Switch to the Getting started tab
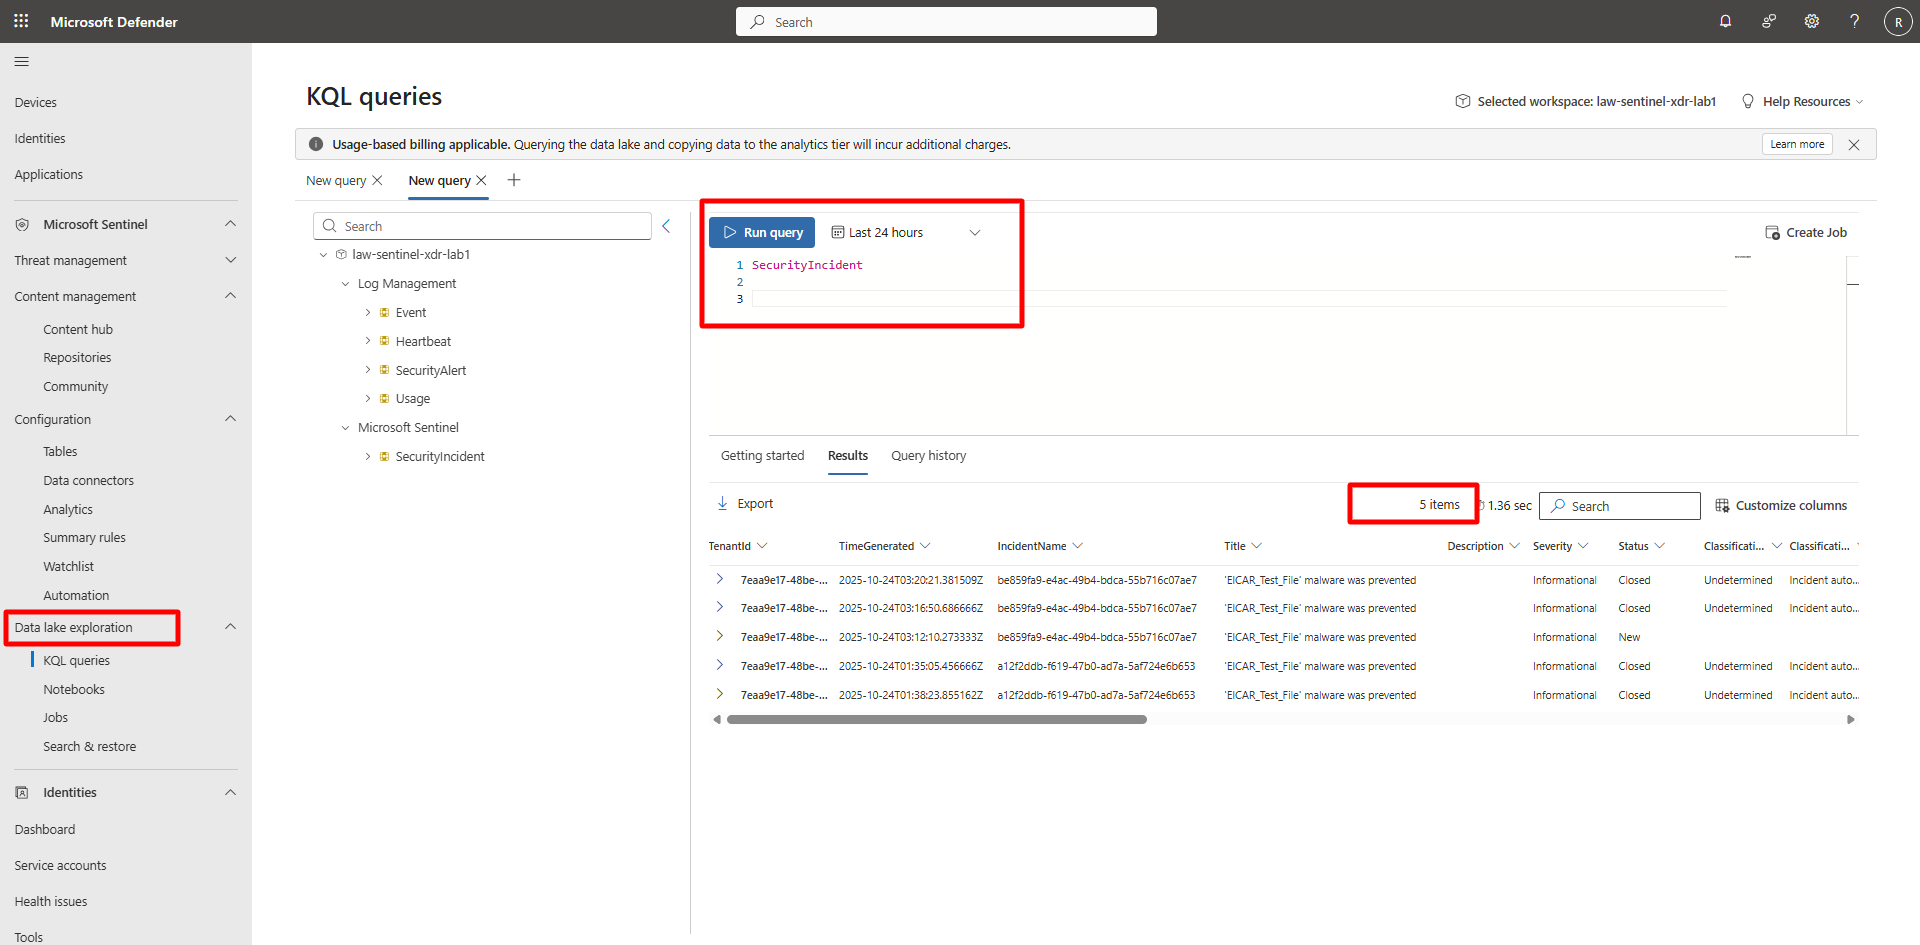 762,455
